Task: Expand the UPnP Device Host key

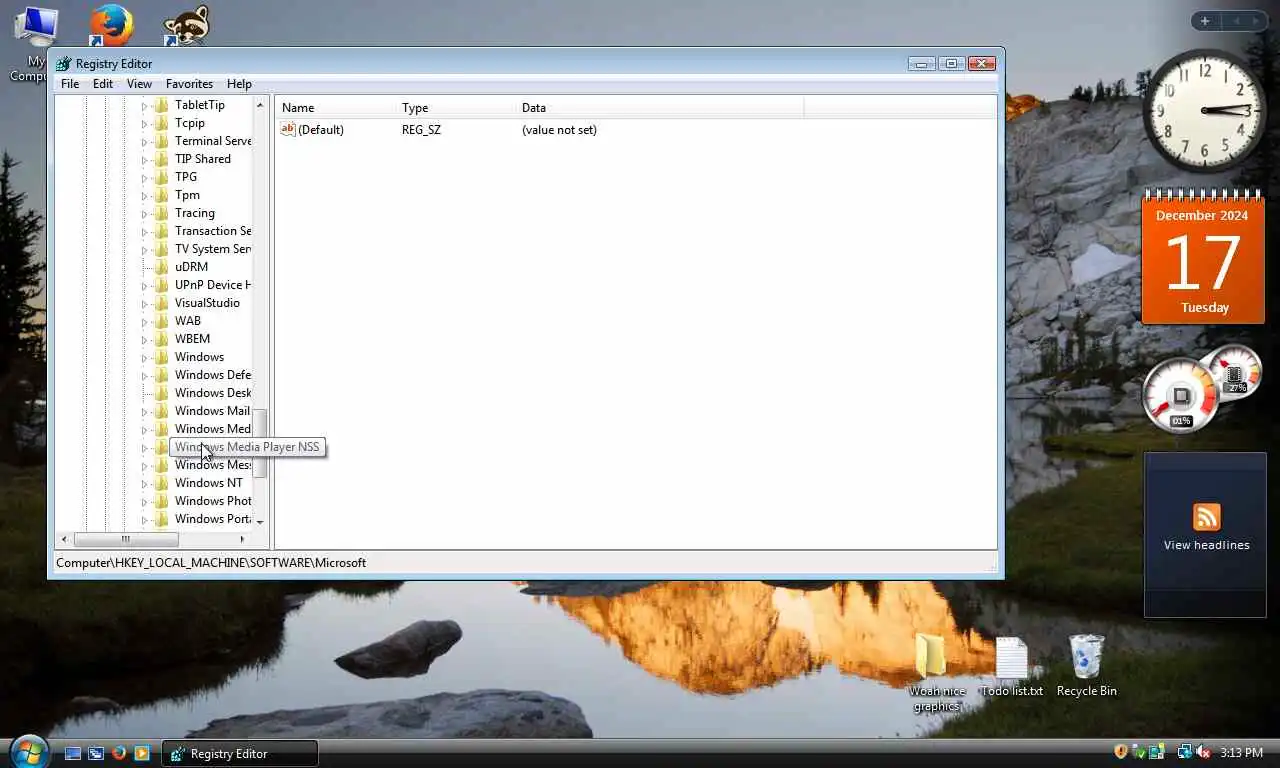Action: coord(144,285)
